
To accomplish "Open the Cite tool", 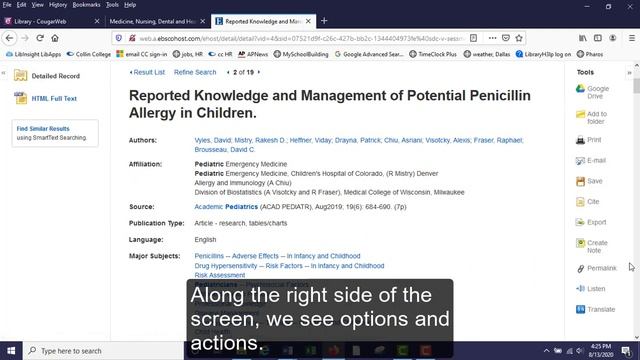I will (x=587, y=202).
